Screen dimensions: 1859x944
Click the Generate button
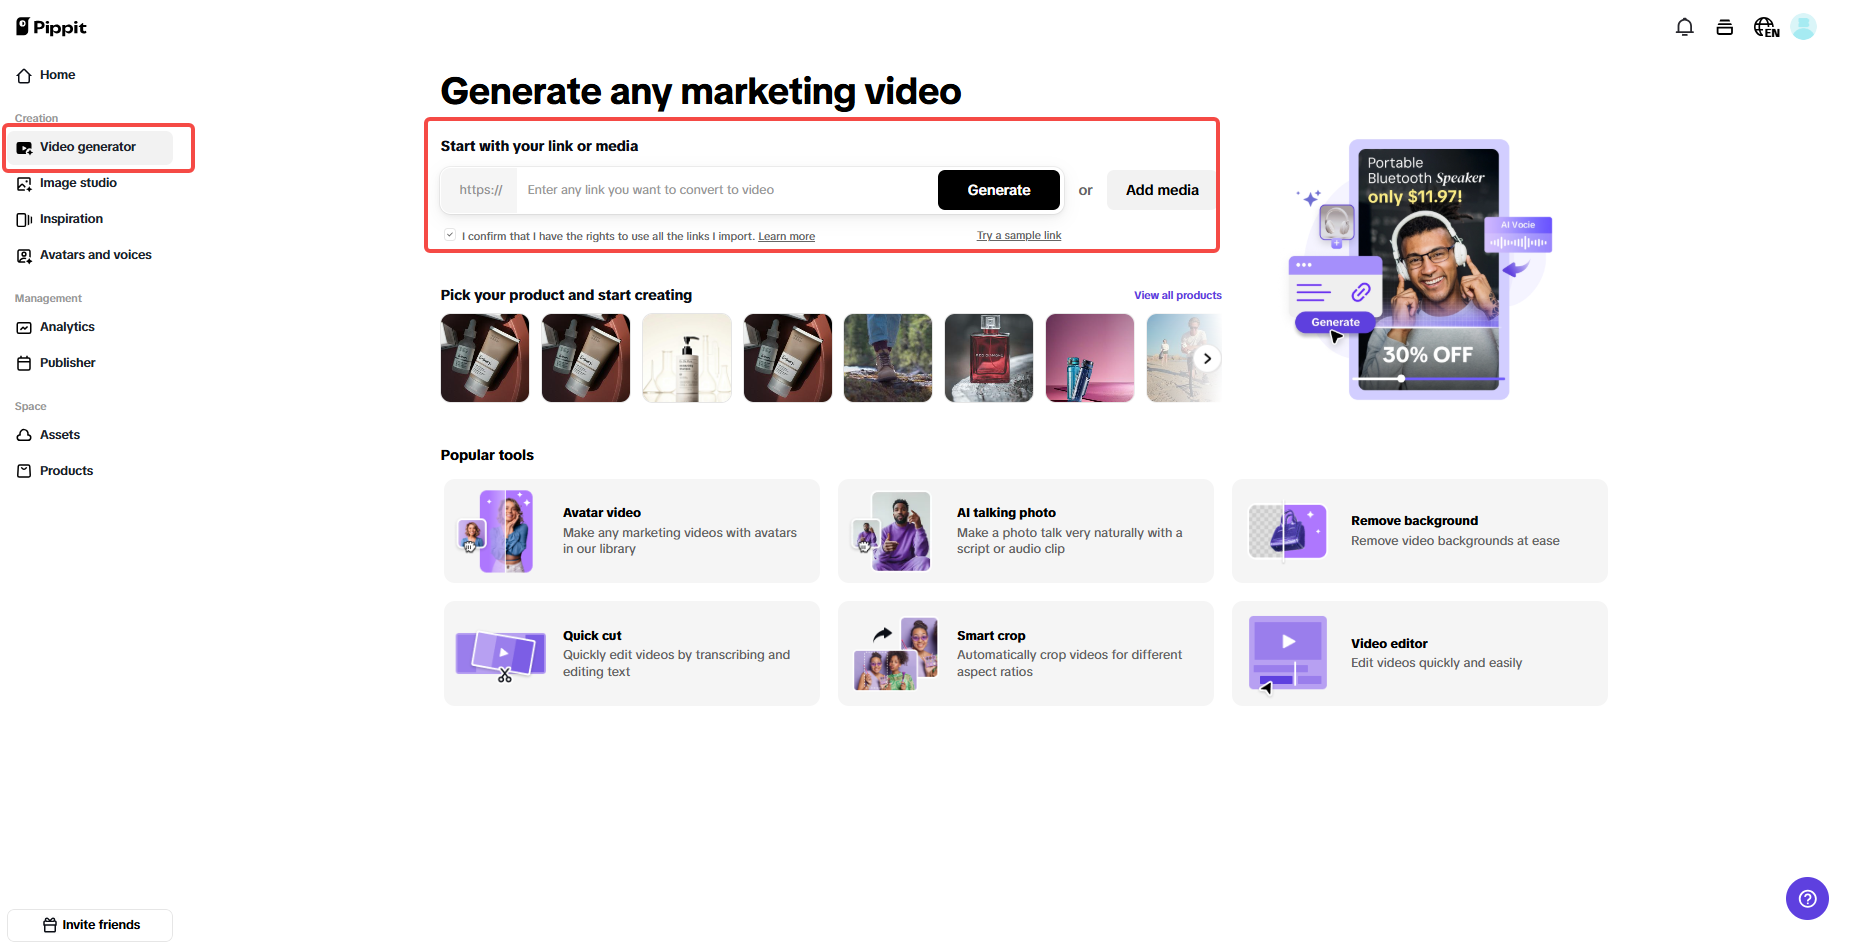pos(998,189)
